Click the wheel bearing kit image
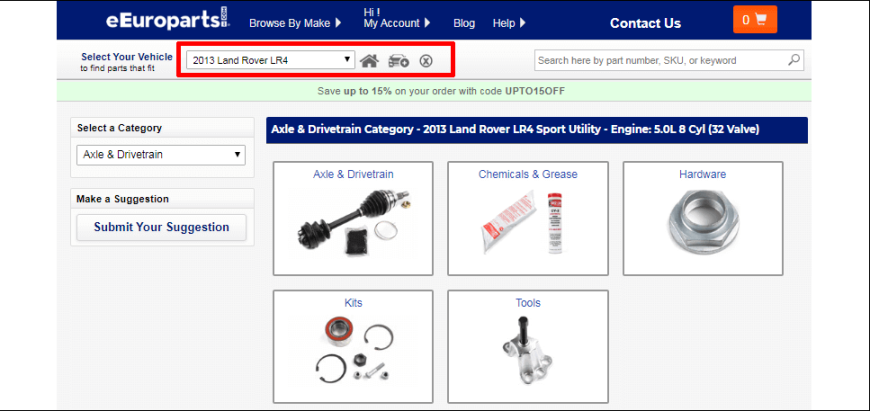Viewport: 870px width, 411px height. 355,350
